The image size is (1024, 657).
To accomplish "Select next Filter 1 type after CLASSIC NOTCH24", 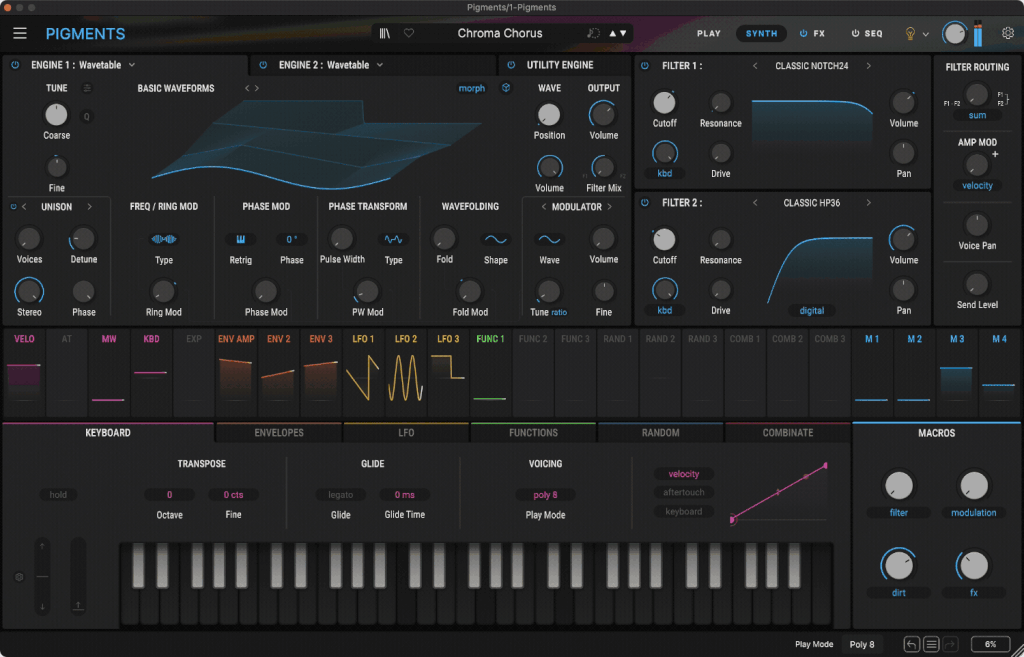I will coord(869,65).
